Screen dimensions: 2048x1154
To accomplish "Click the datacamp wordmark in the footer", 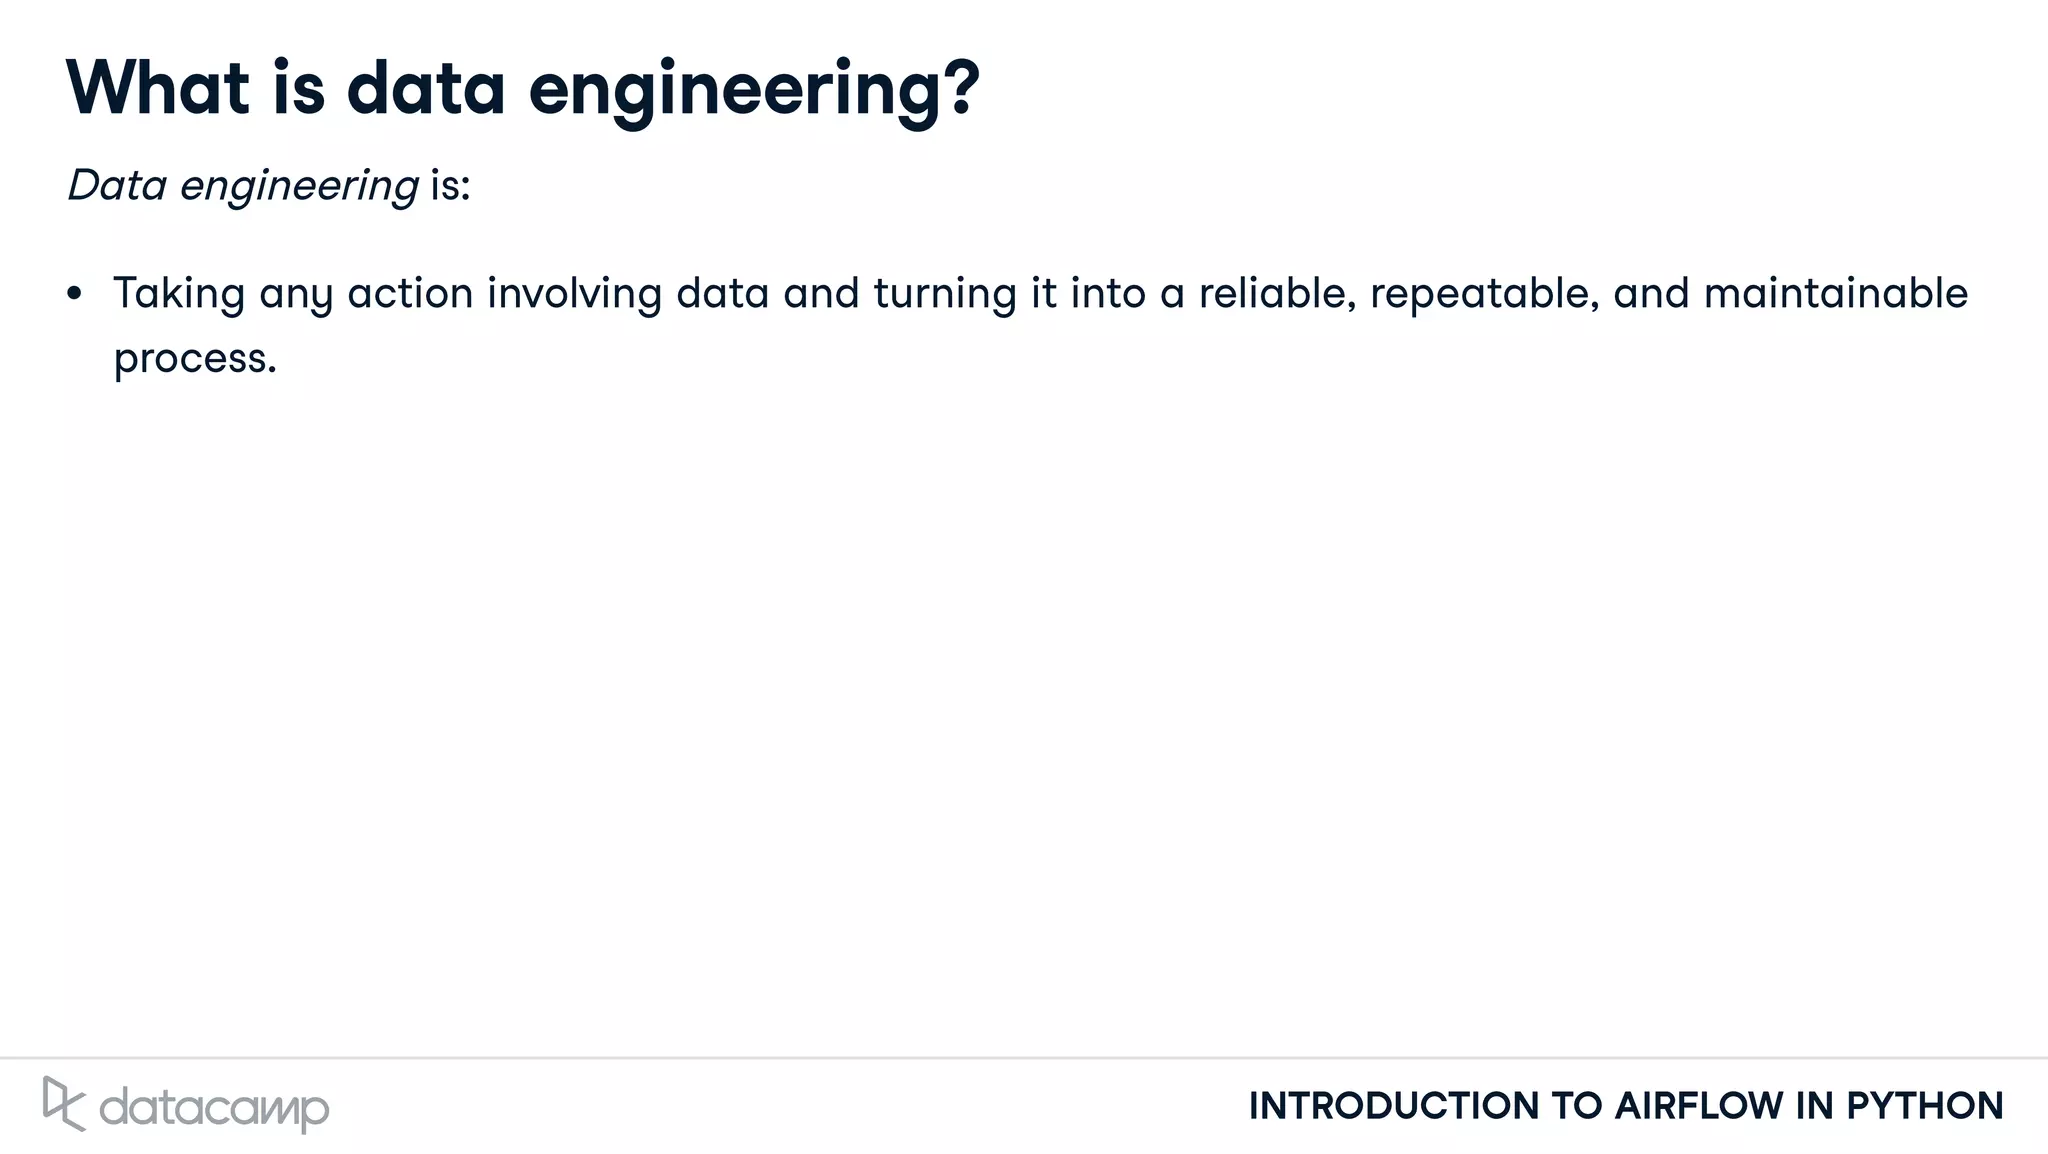I will [214, 1108].
